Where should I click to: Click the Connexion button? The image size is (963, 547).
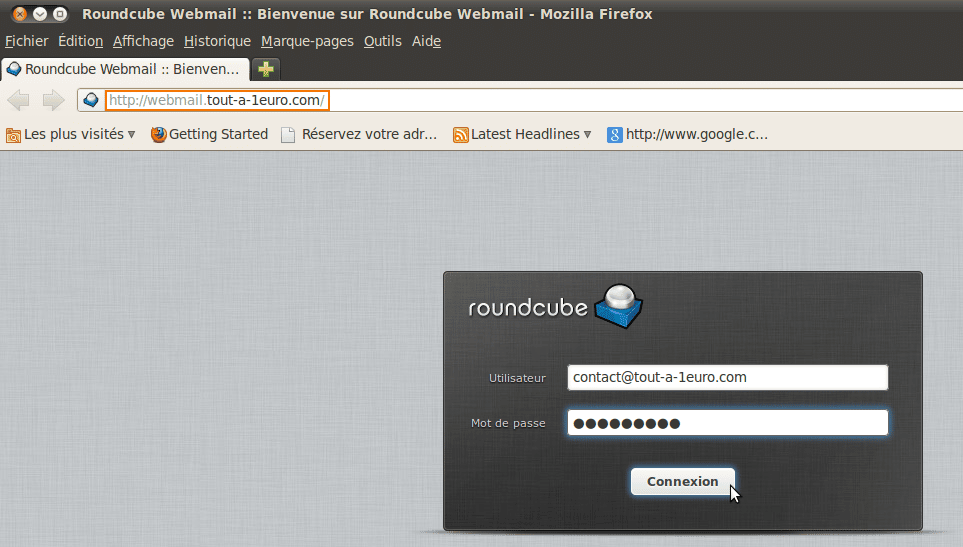[682, 481]
